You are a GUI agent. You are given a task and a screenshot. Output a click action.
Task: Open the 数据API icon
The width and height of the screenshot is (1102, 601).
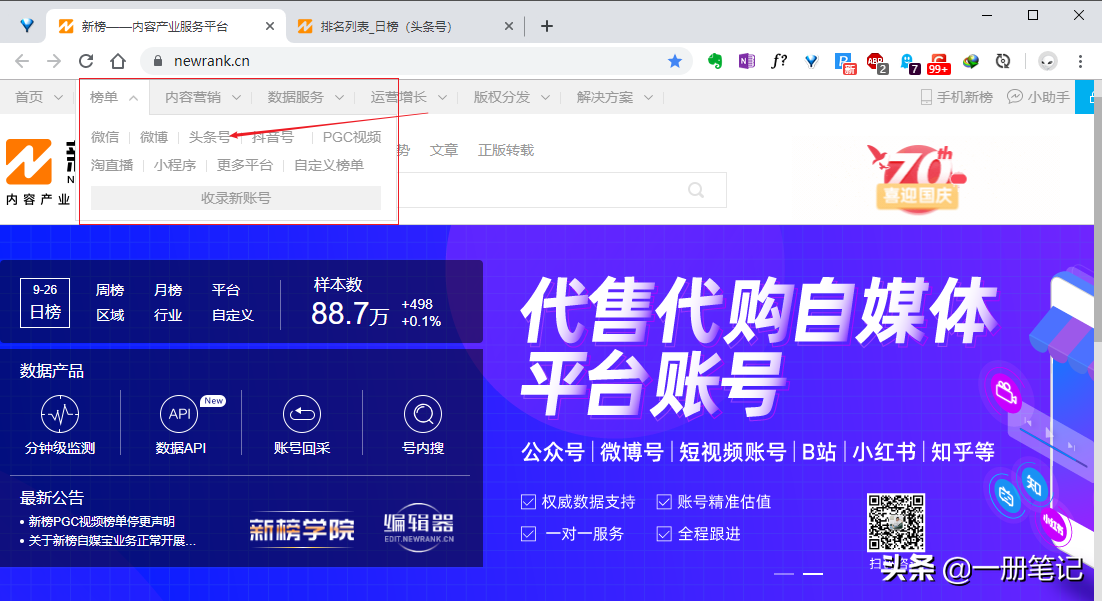[x=179, y=413]
